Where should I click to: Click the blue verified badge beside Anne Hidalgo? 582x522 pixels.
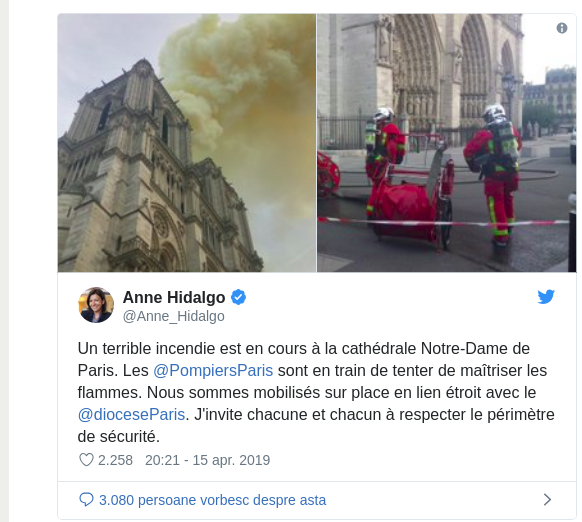click(238, 297)
